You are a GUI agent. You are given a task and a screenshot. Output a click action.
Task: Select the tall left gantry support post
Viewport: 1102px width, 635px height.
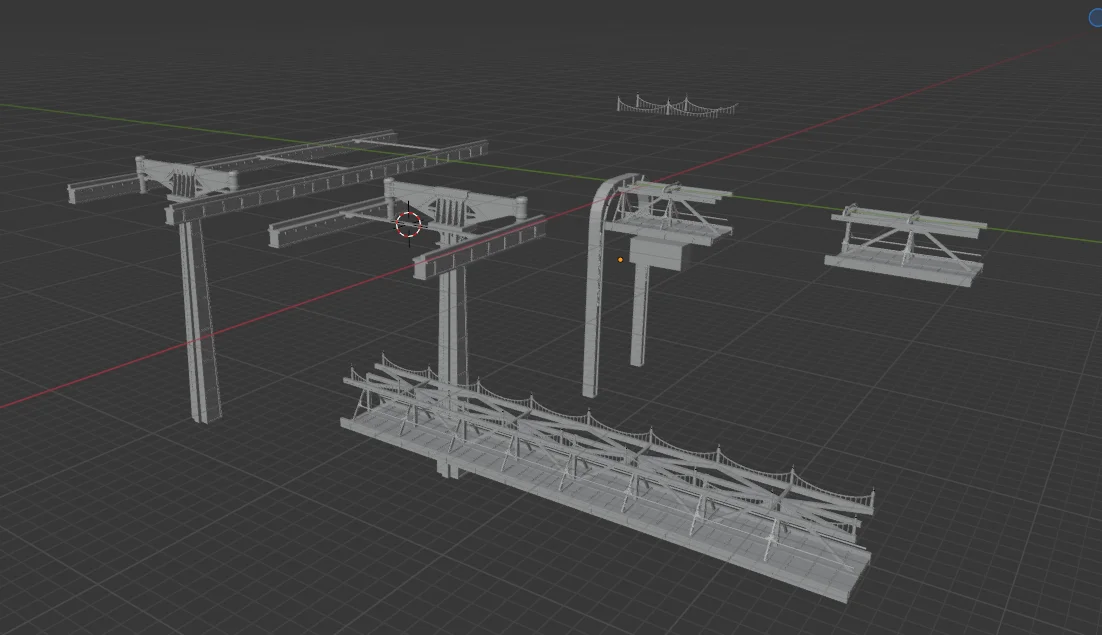coord(200,320)
